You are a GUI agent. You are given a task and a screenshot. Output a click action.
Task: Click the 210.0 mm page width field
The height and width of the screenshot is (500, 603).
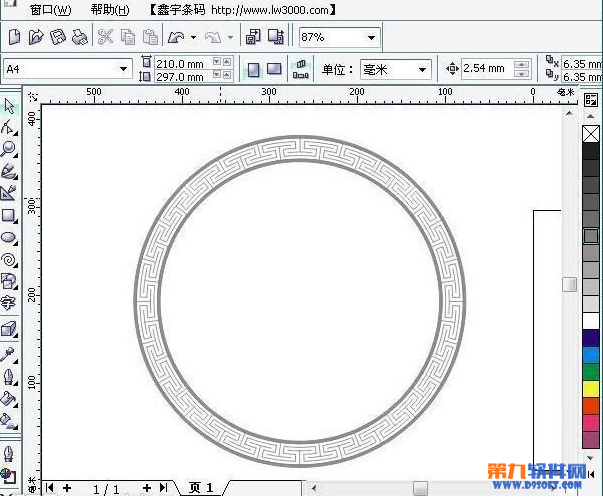(x=182, y=63)
